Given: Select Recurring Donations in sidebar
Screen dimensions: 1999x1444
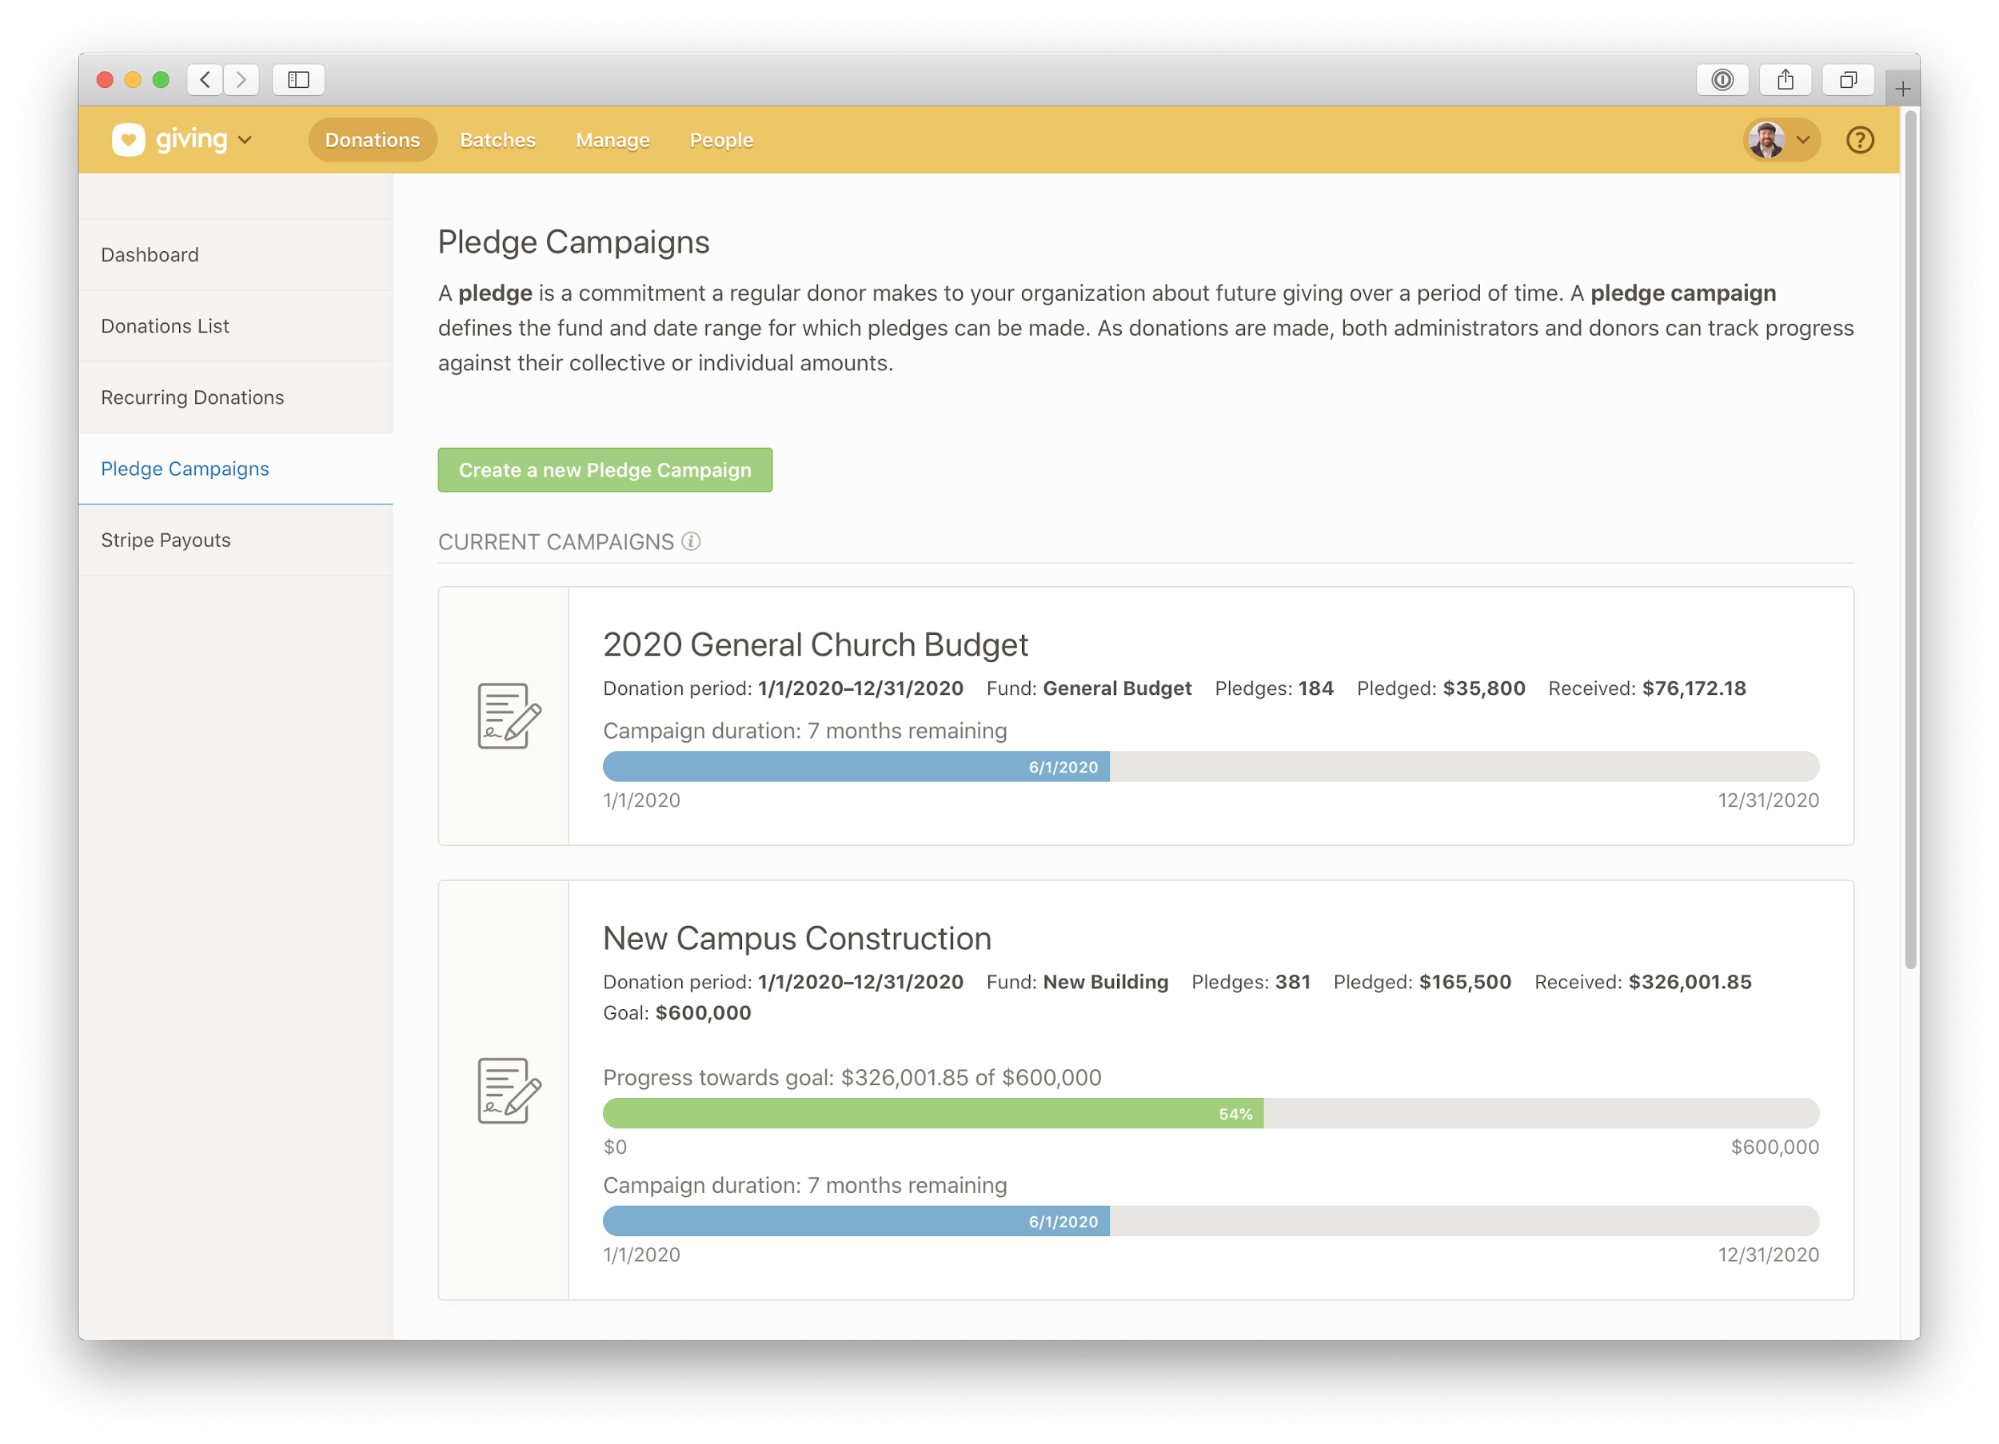Looking at the screenshot, I should pyautogui.click(x=192, y=397).
